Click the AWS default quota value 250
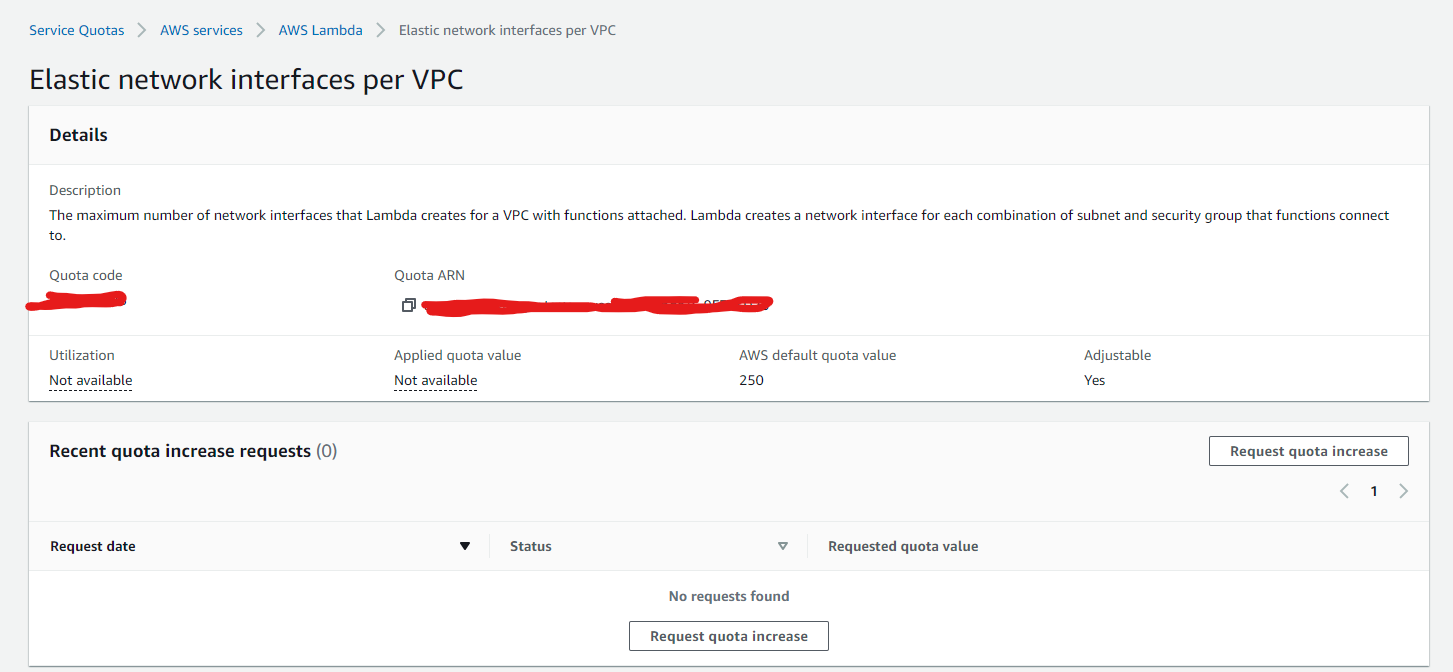Screen dimensions: 1453x672 (751, 380)
